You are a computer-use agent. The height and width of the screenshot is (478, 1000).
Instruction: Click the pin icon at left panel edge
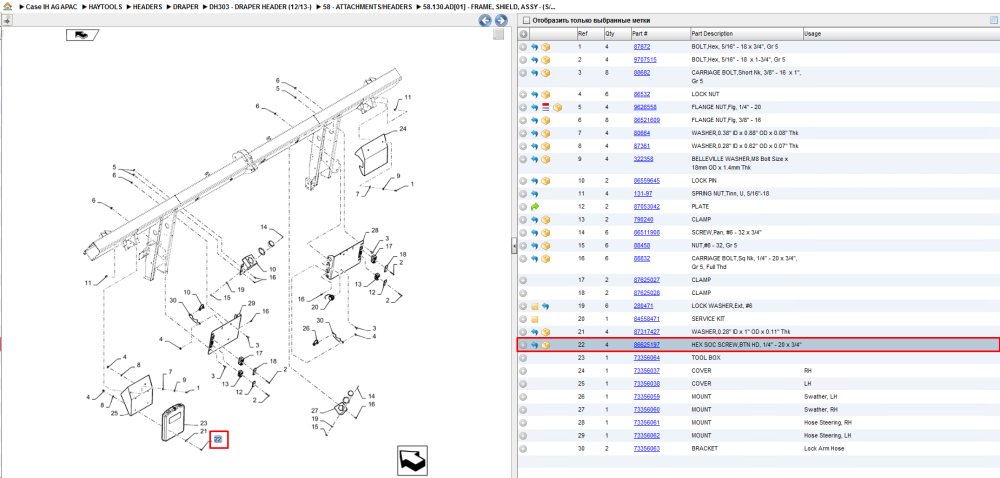click(6, 20)
